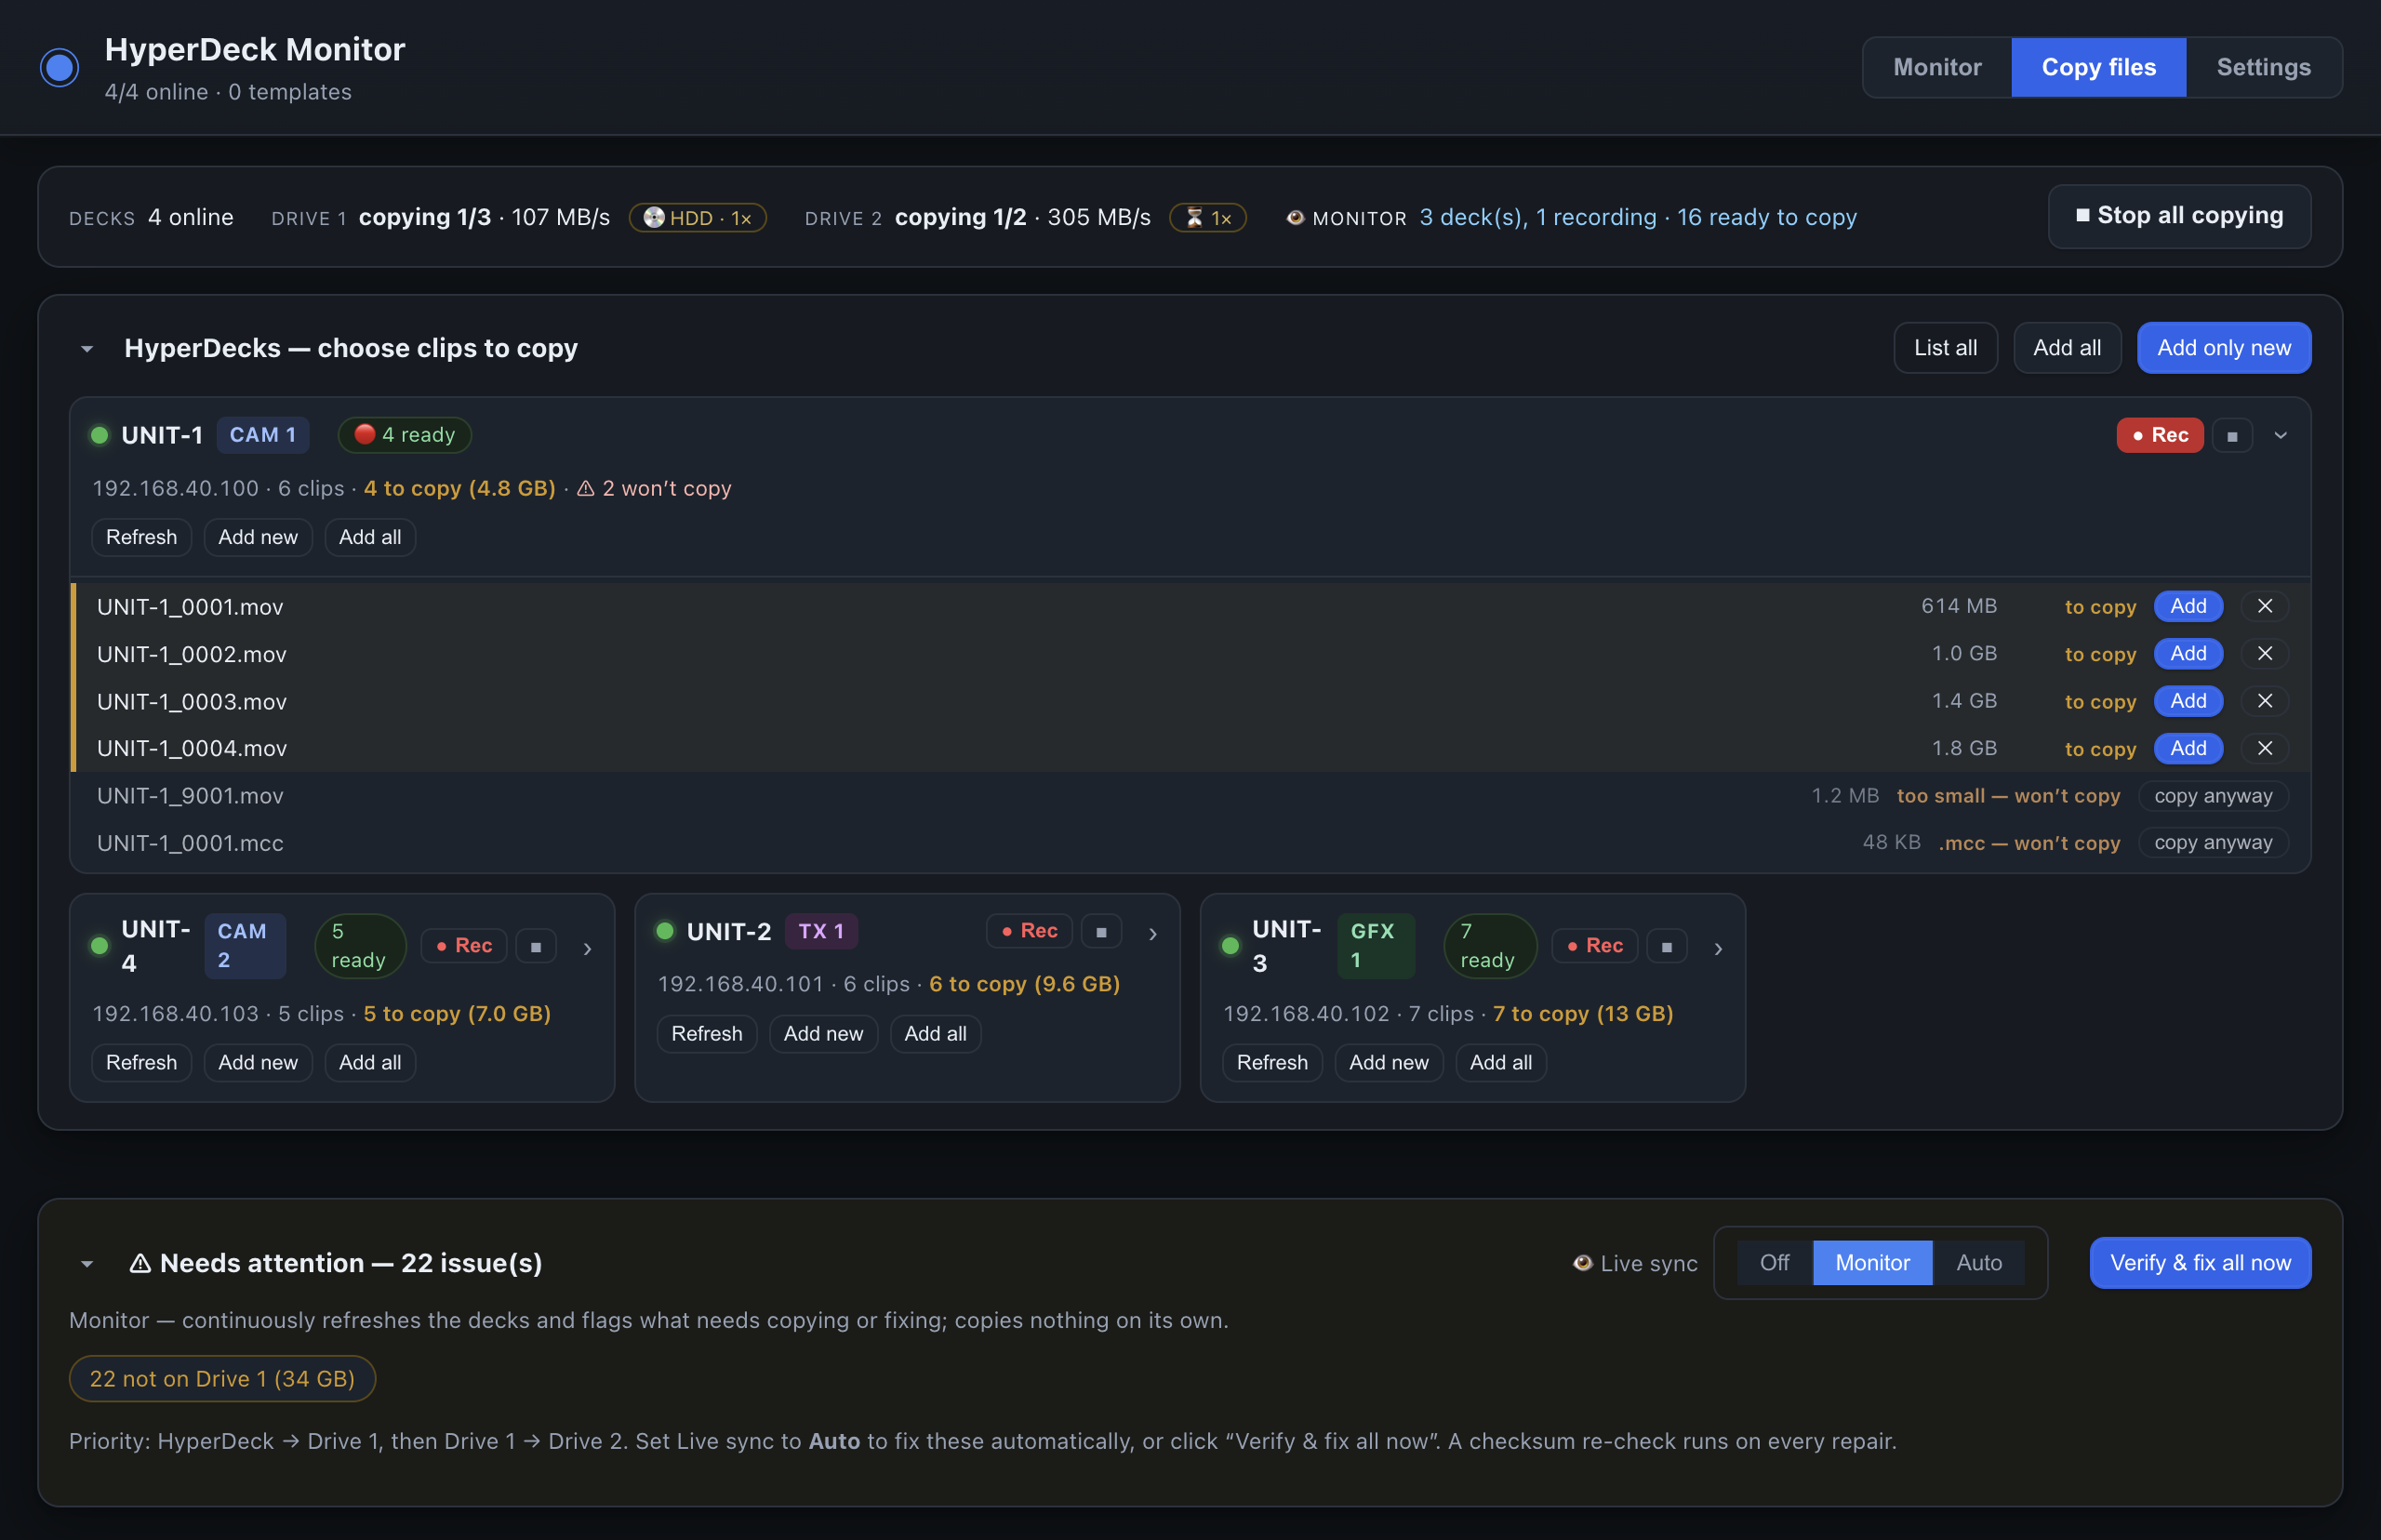Set Live sync to Auto

pos(1979,1263)
